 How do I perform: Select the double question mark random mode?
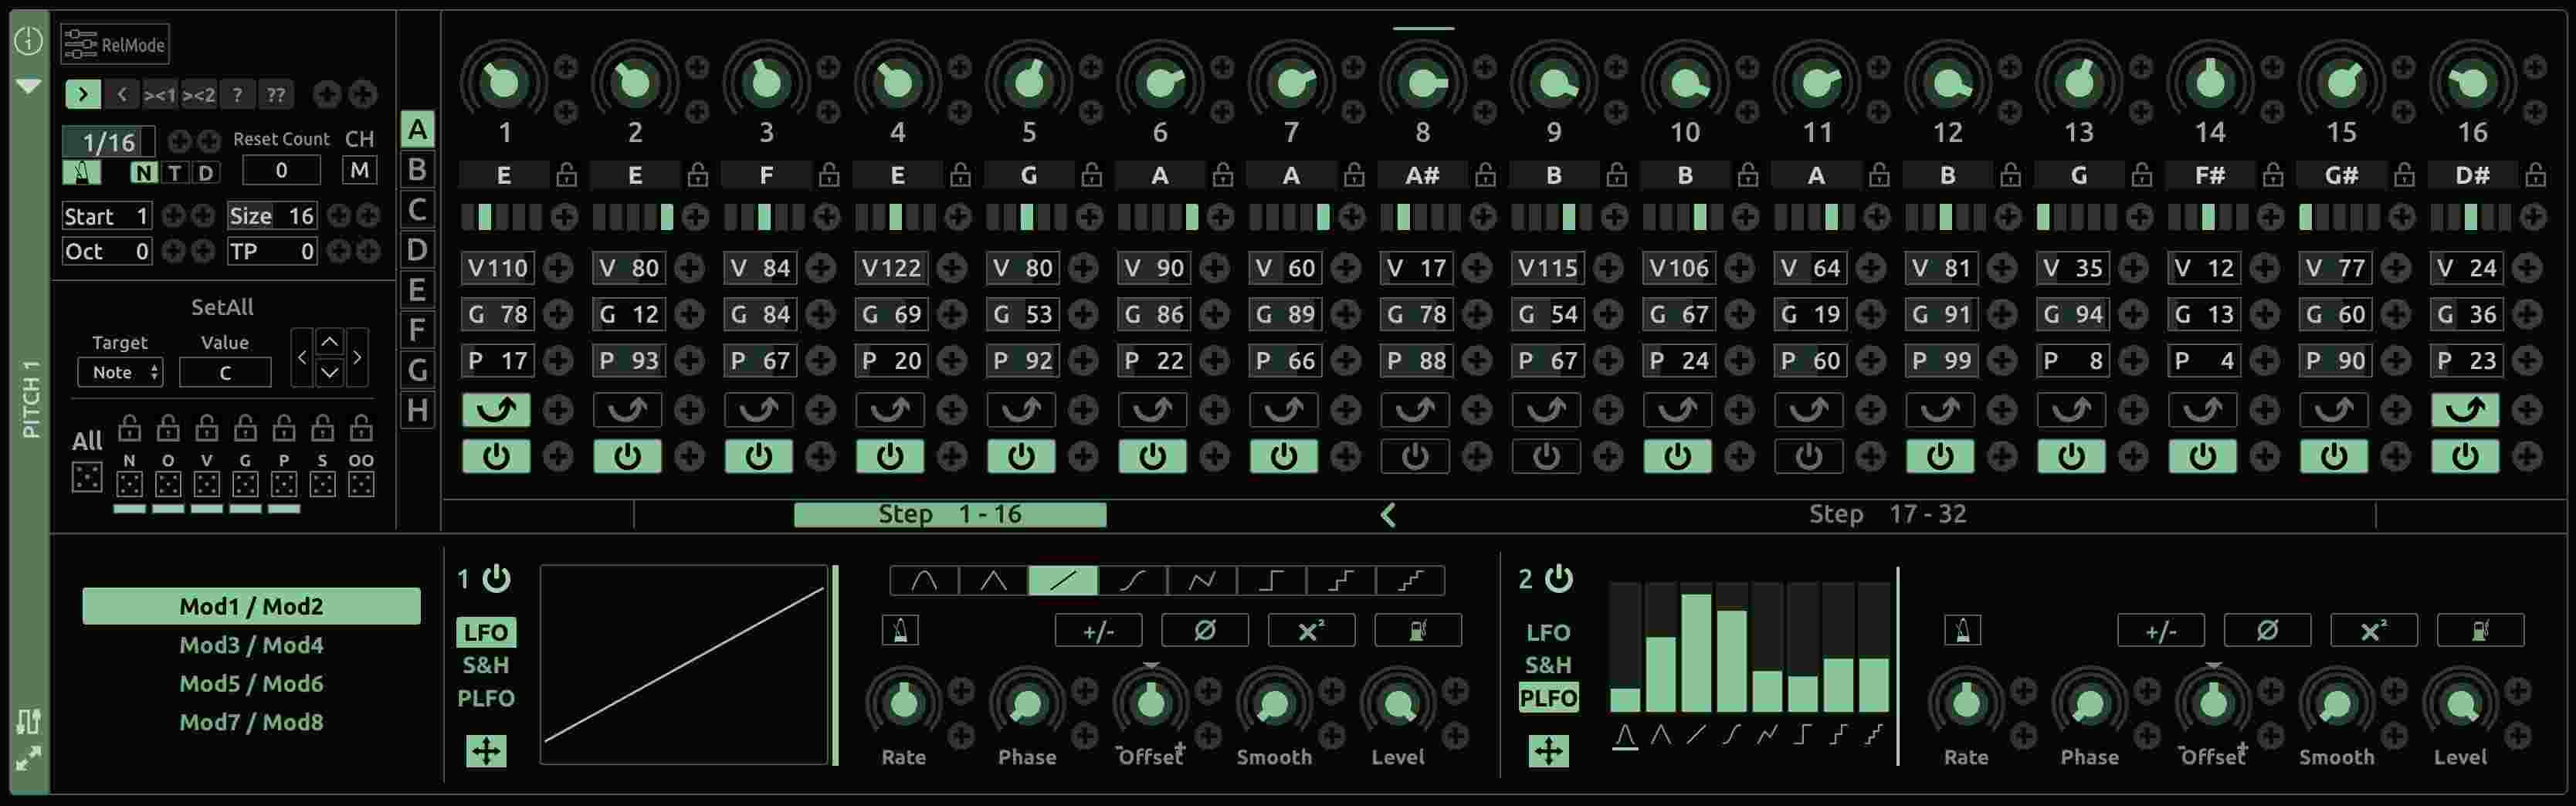276,95
